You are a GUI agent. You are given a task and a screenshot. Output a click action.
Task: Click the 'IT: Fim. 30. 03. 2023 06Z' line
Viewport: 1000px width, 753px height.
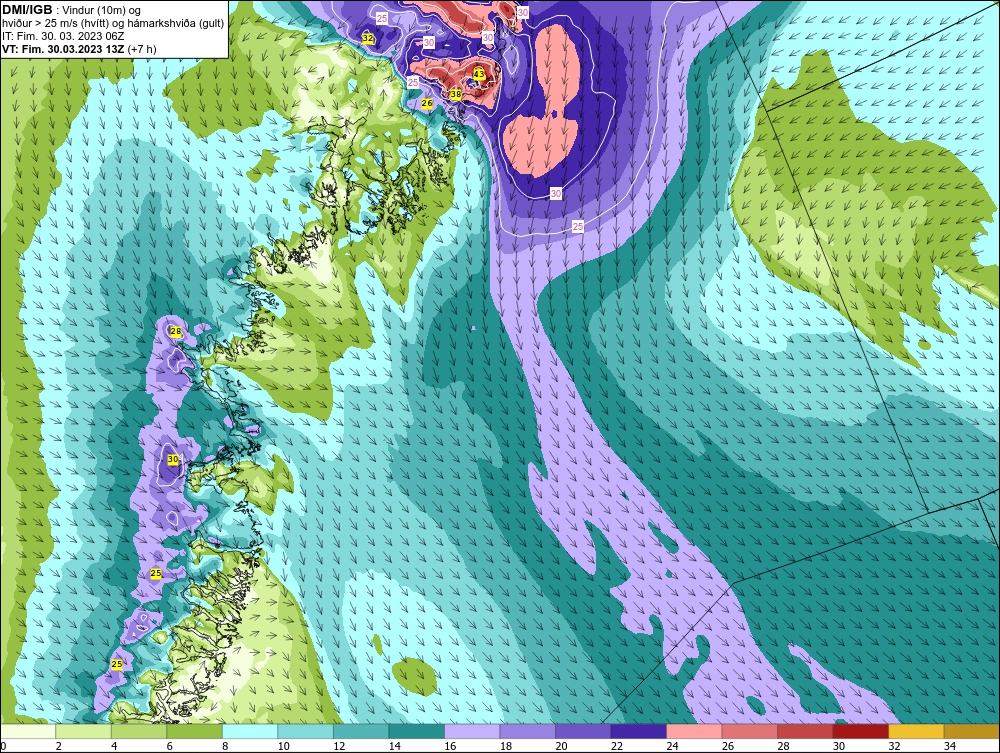tap(63, 36)
